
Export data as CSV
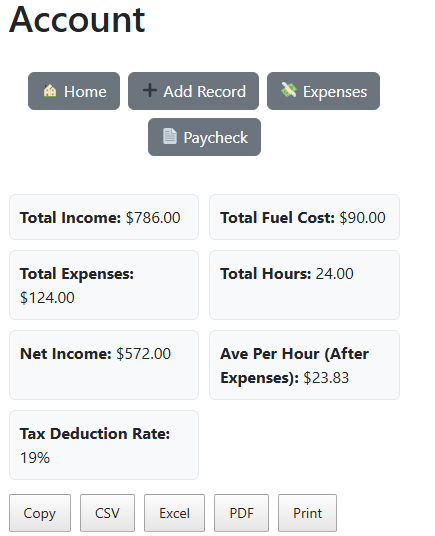(107, 513)
